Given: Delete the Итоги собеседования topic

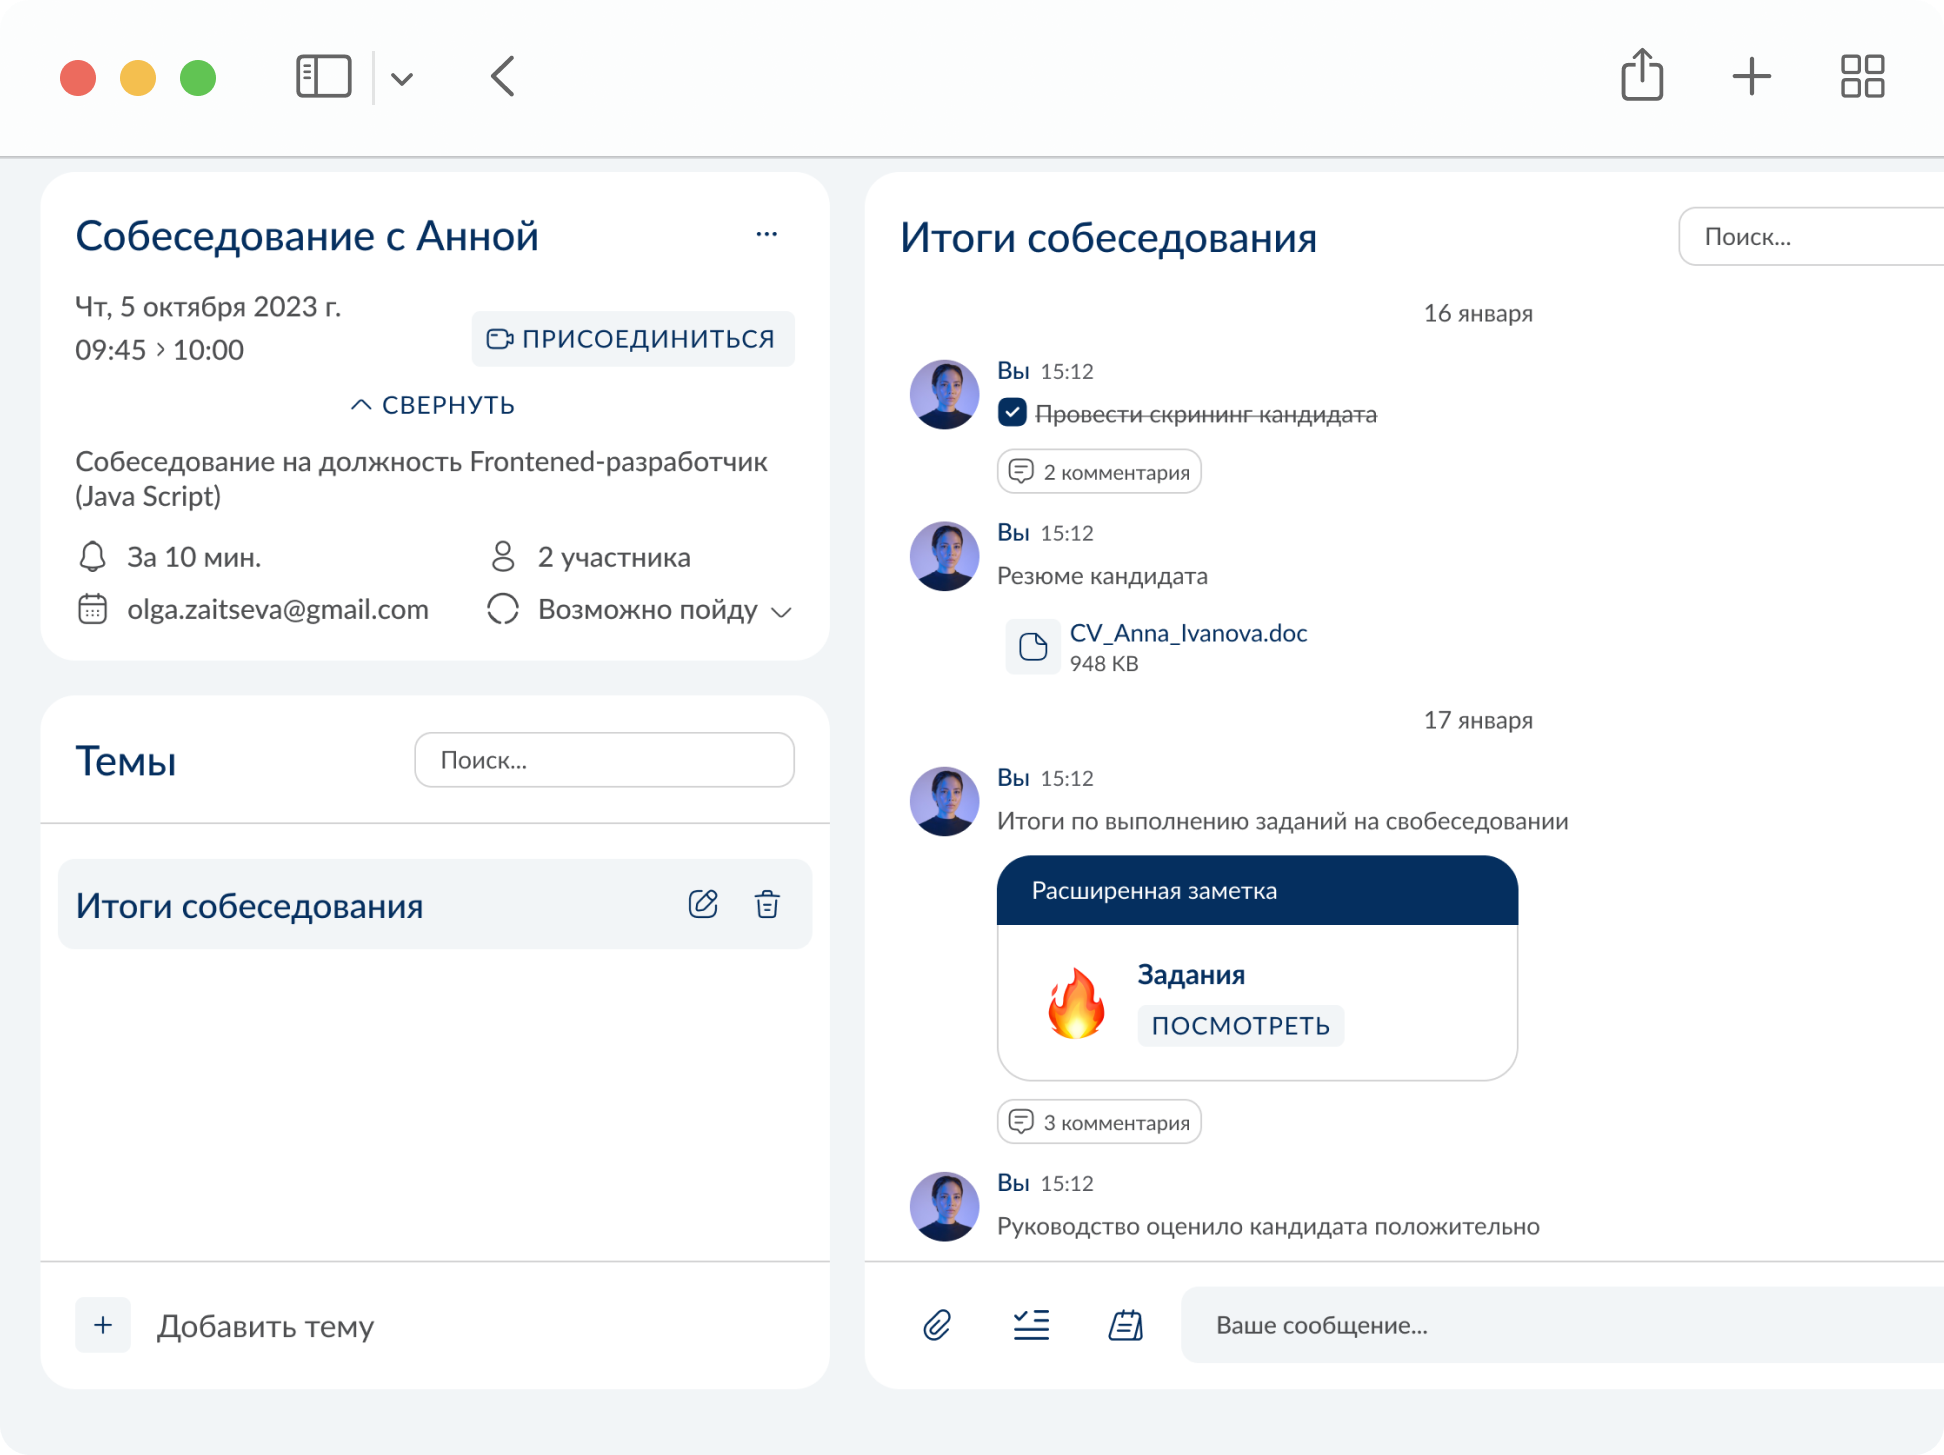Looking at the screenshot, I should tap(767, 904).
